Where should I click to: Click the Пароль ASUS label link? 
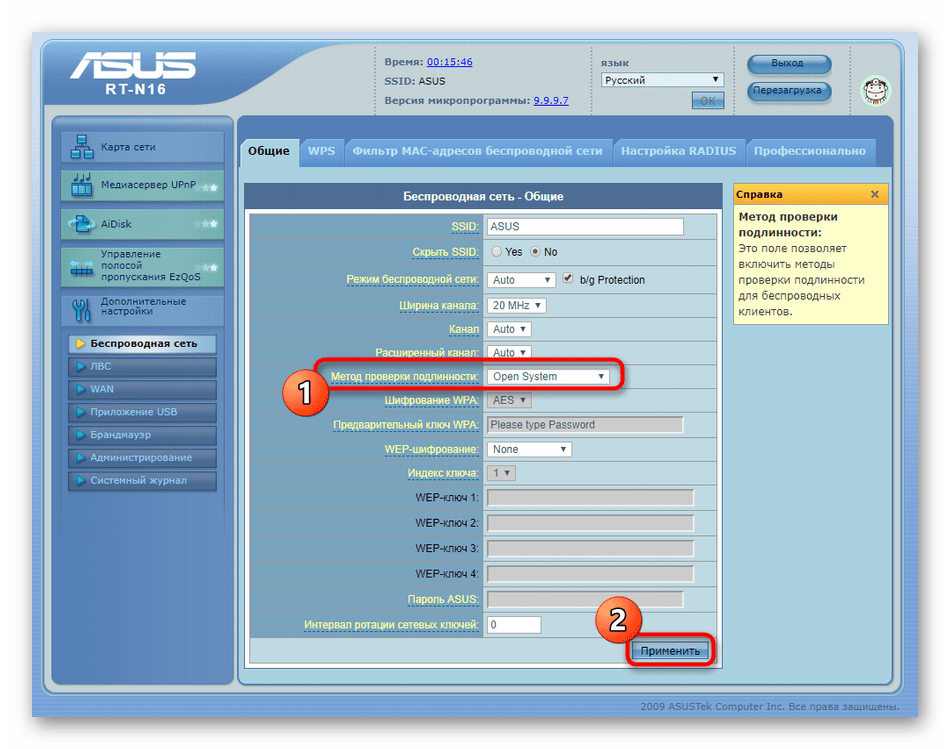click(443, 599)
